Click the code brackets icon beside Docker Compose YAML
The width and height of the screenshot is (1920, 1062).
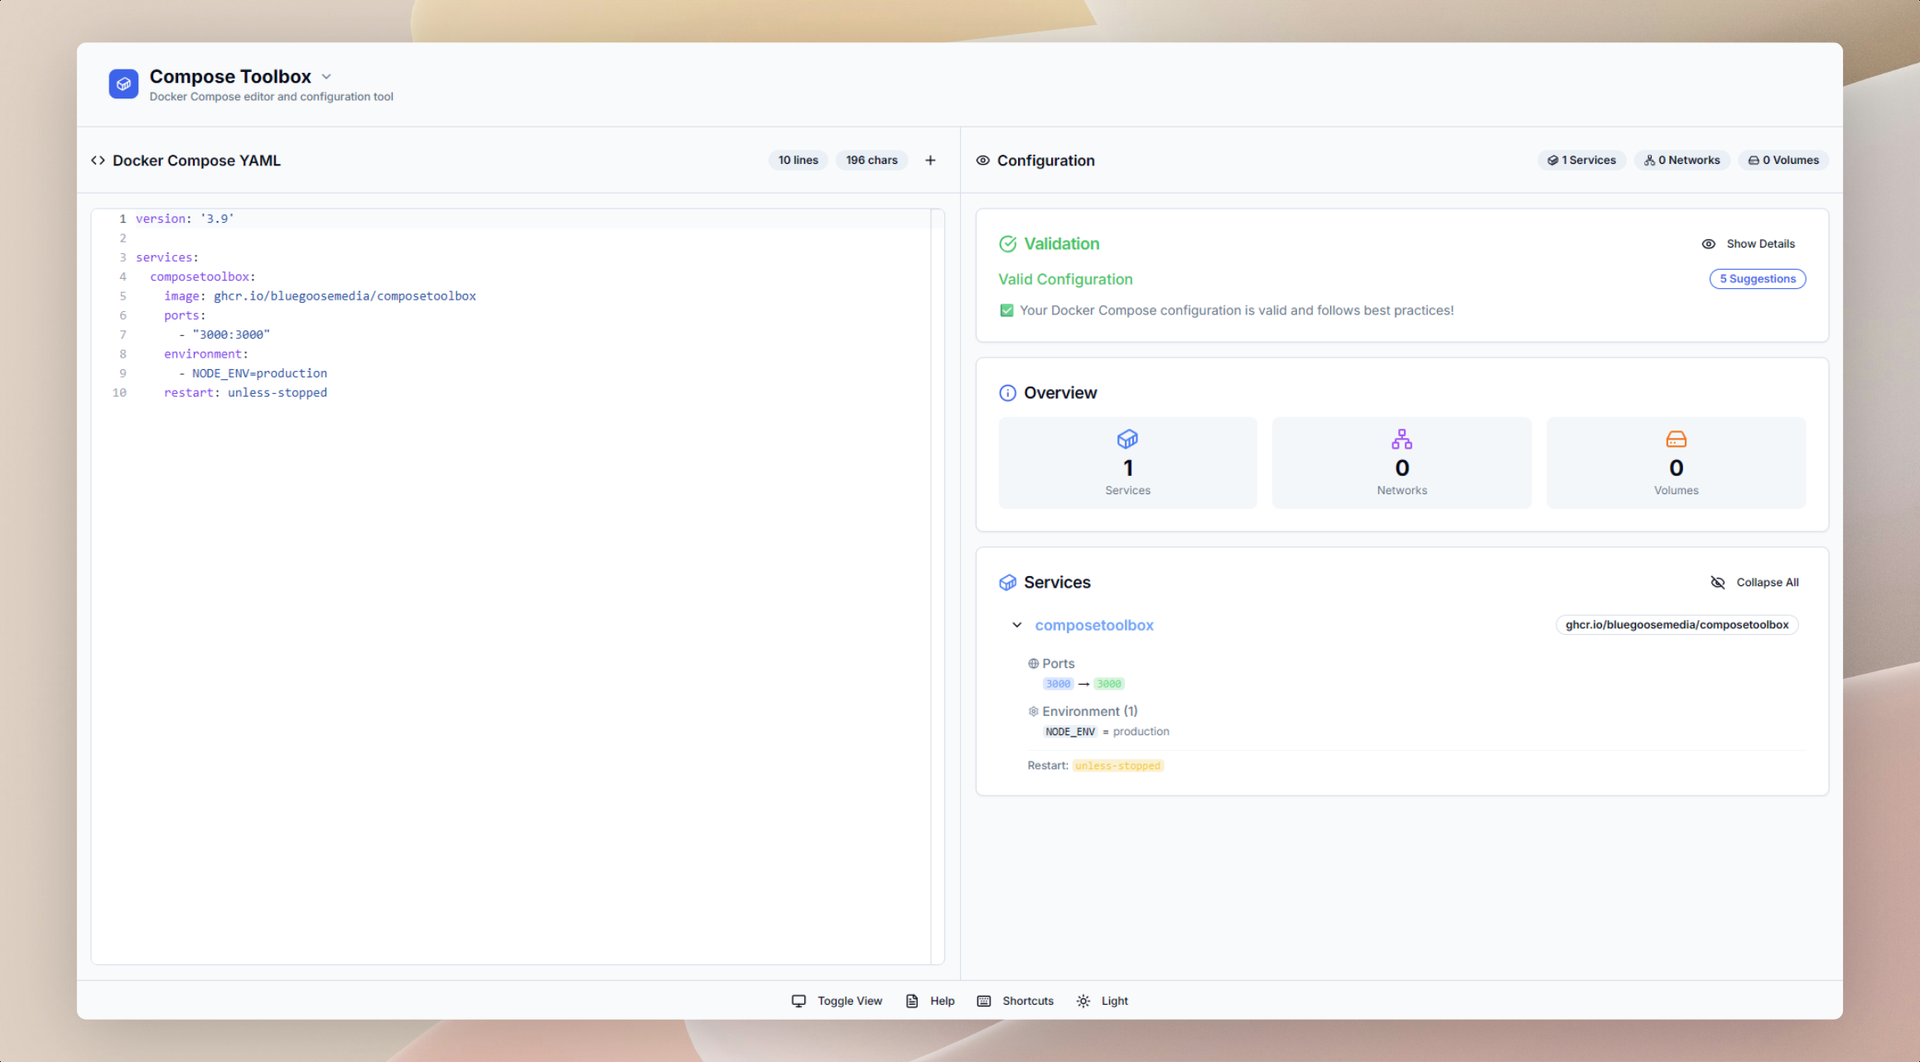(98, 160)
